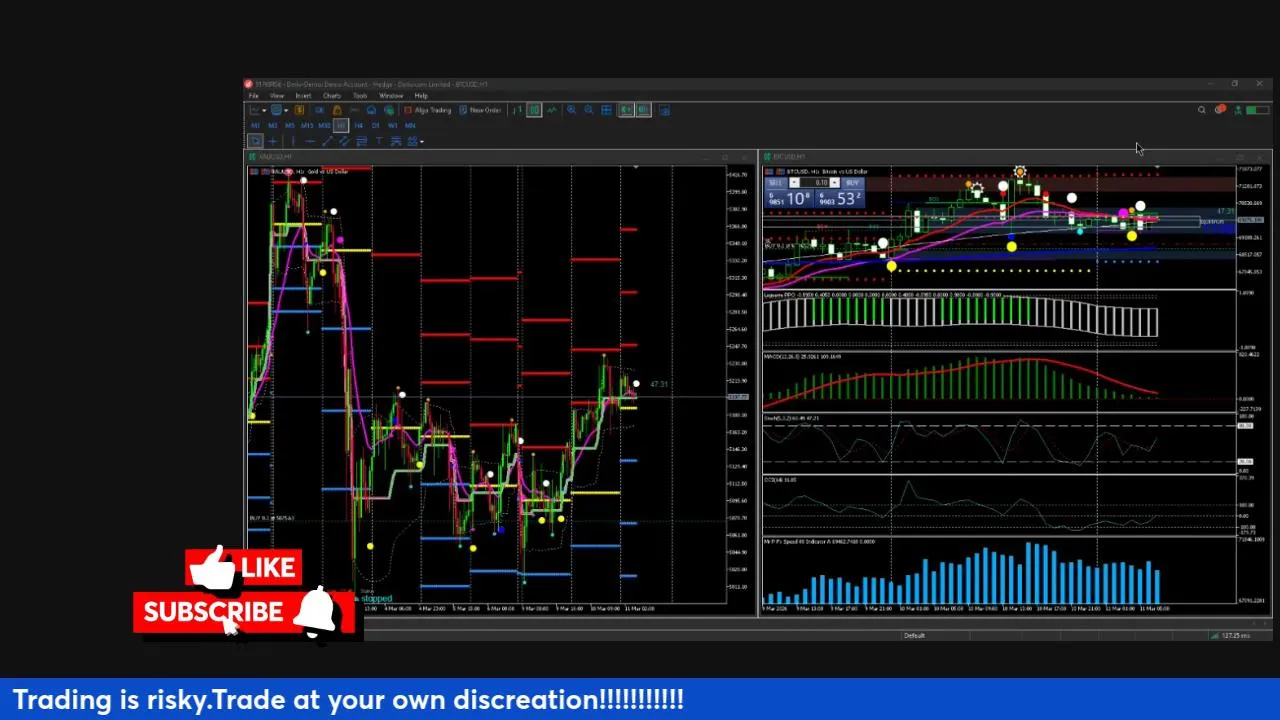
Task: Click the green globe toolbar icon
Action: pyautogui.click(x=389, y=110)
